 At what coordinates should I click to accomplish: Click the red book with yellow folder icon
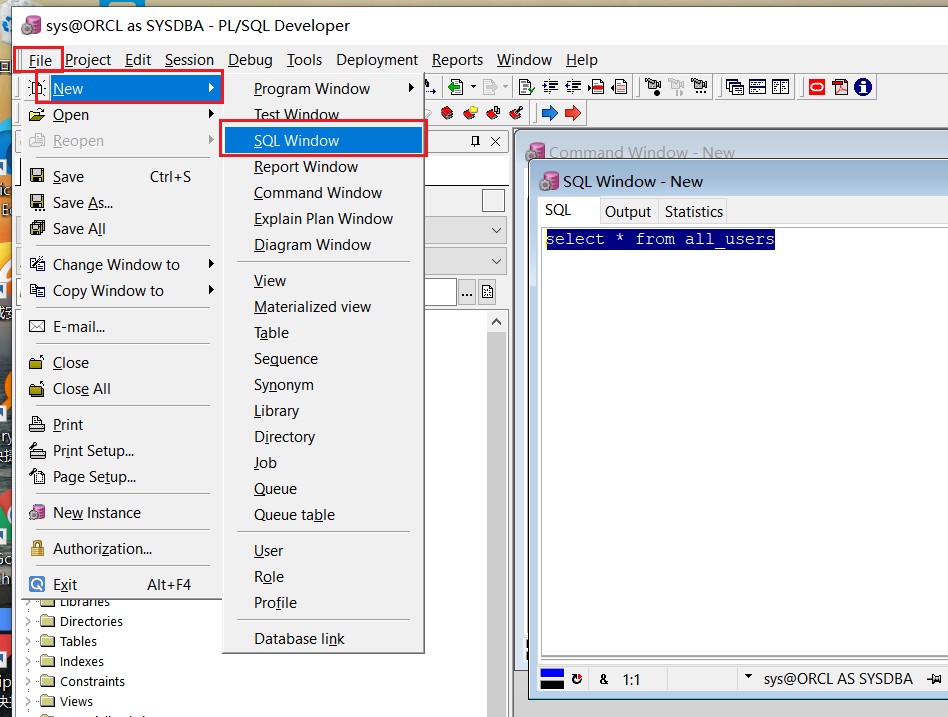[x=470, y=113]
